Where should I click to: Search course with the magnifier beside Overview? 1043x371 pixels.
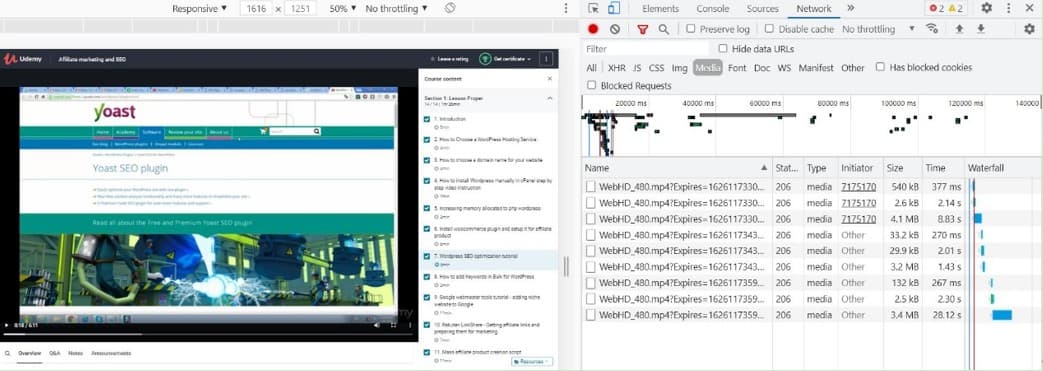[8, 353]
